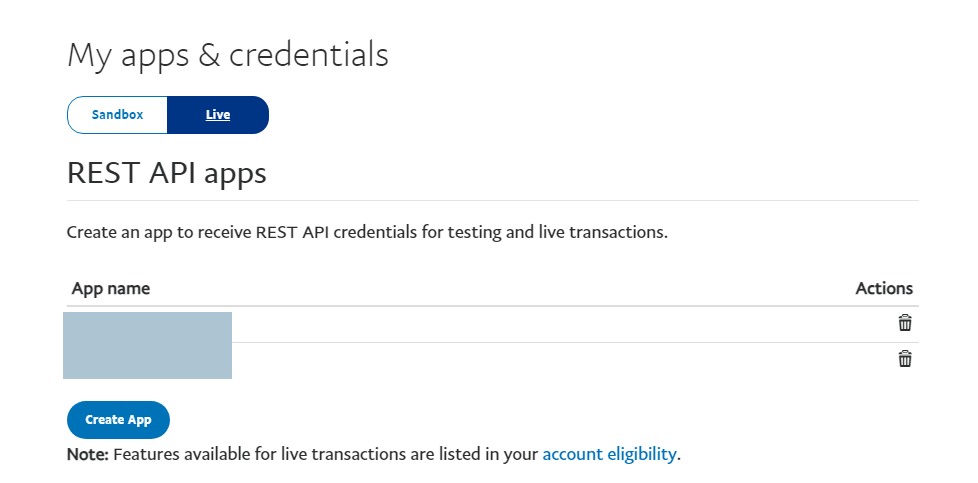Click the word 'credentials' in page title
Viewport: 978px width, 483px height.
[x=309, y=55]
